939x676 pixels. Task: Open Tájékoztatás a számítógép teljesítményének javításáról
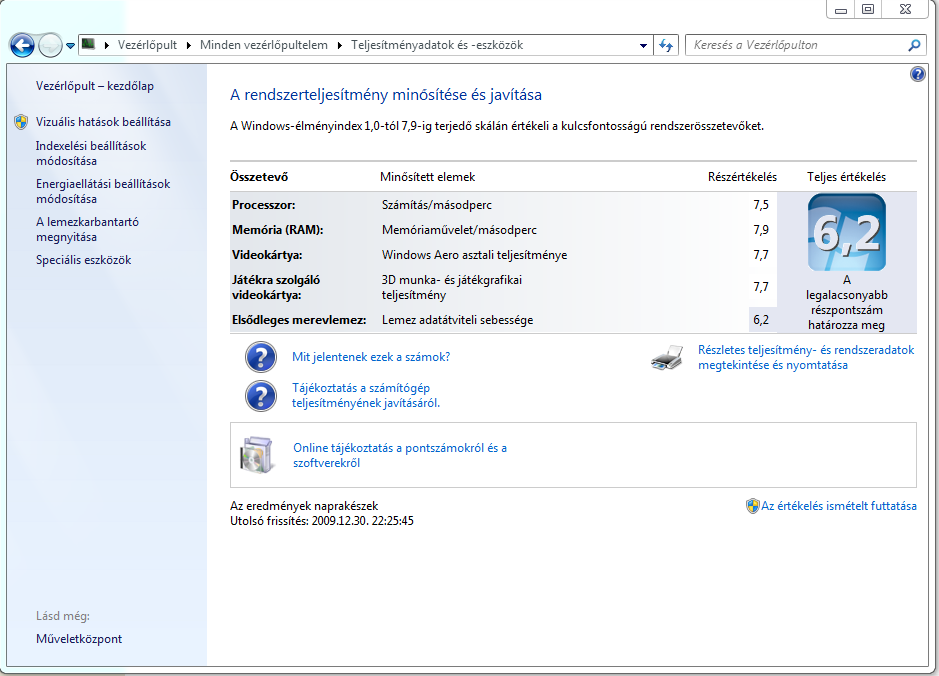point(366,395)
